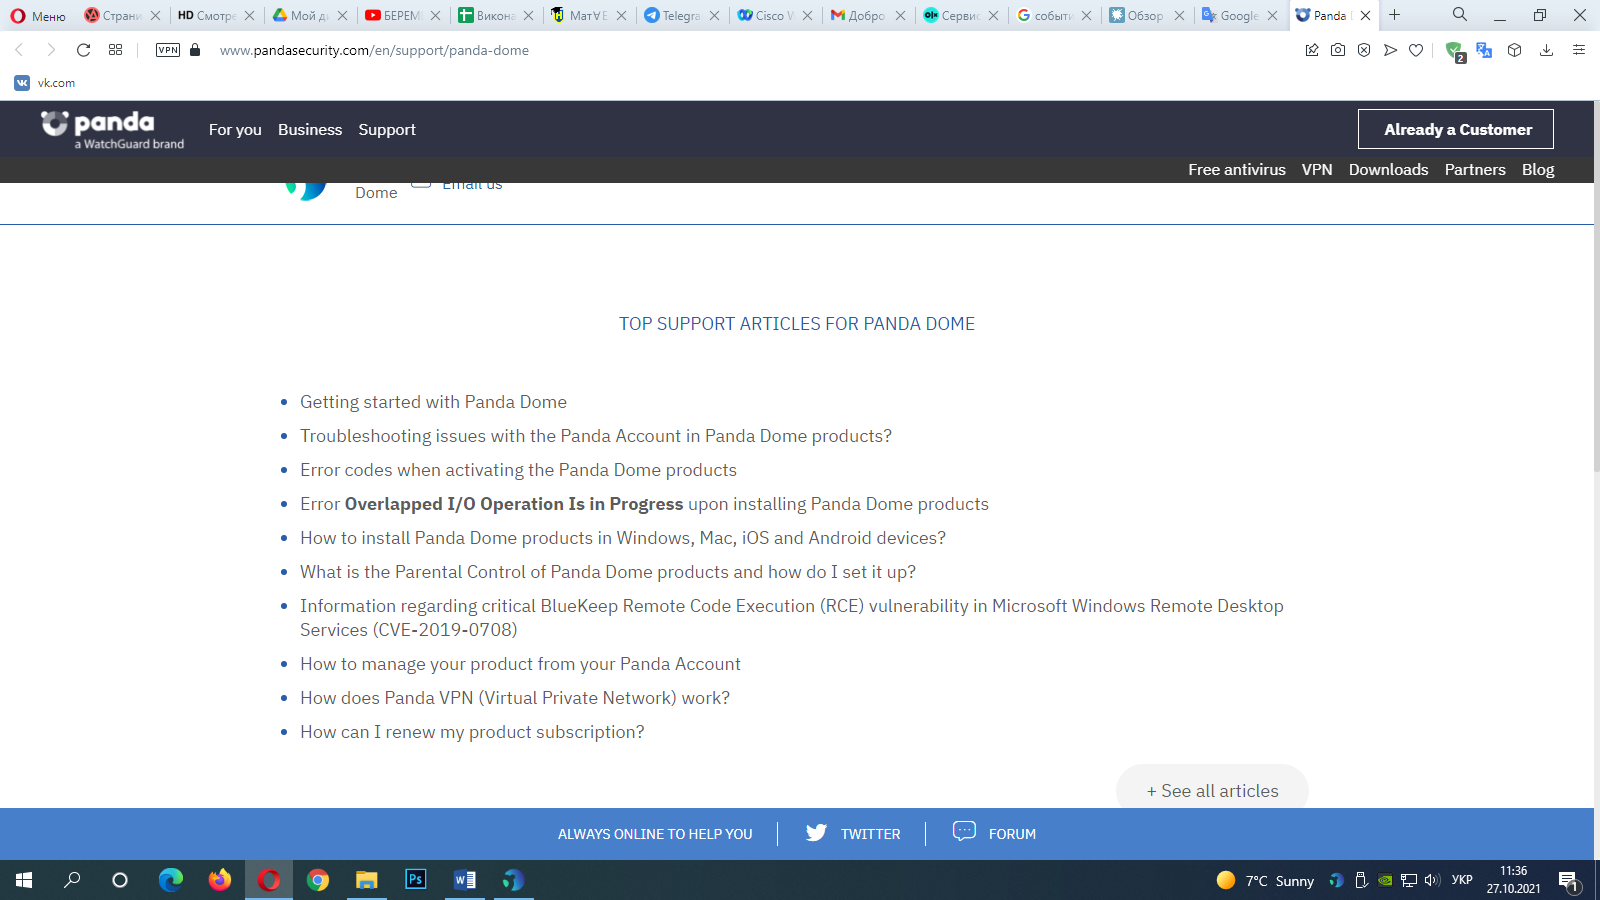The image size is (1600, 900).
Task: Open the notification center icon
Action: (x=1568, y=880)
